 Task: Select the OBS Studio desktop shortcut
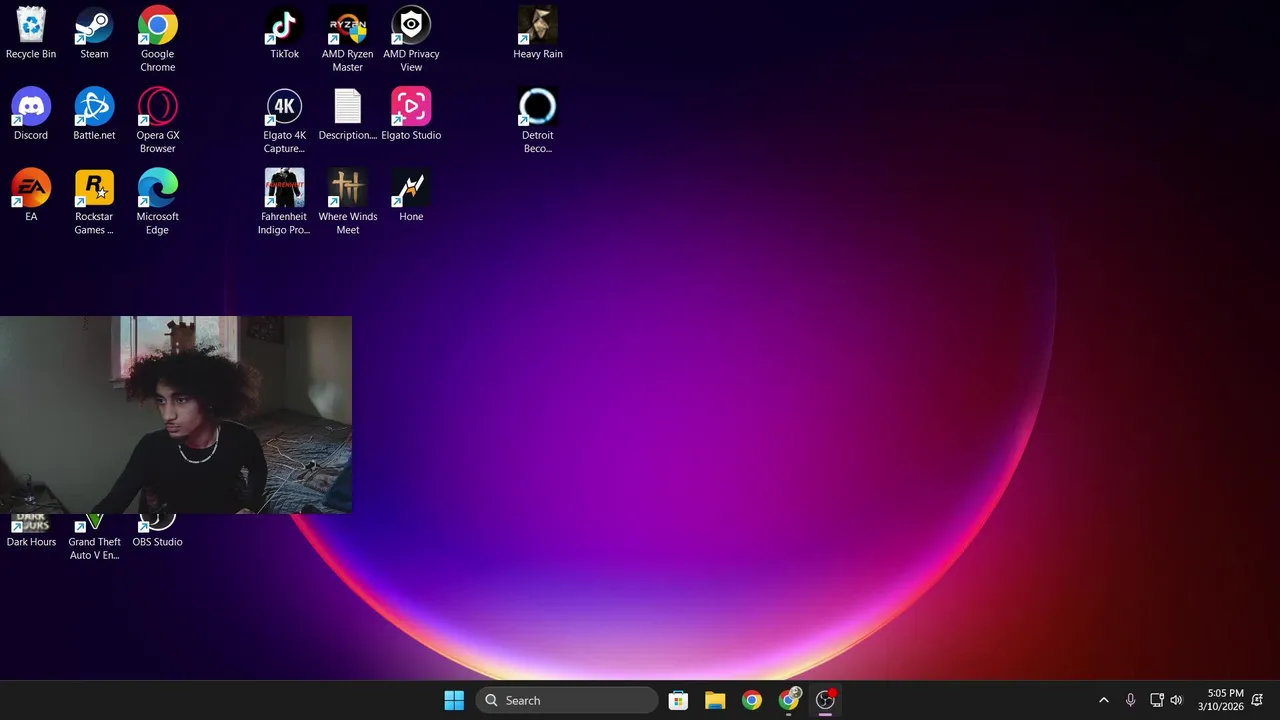click(157, 532)
